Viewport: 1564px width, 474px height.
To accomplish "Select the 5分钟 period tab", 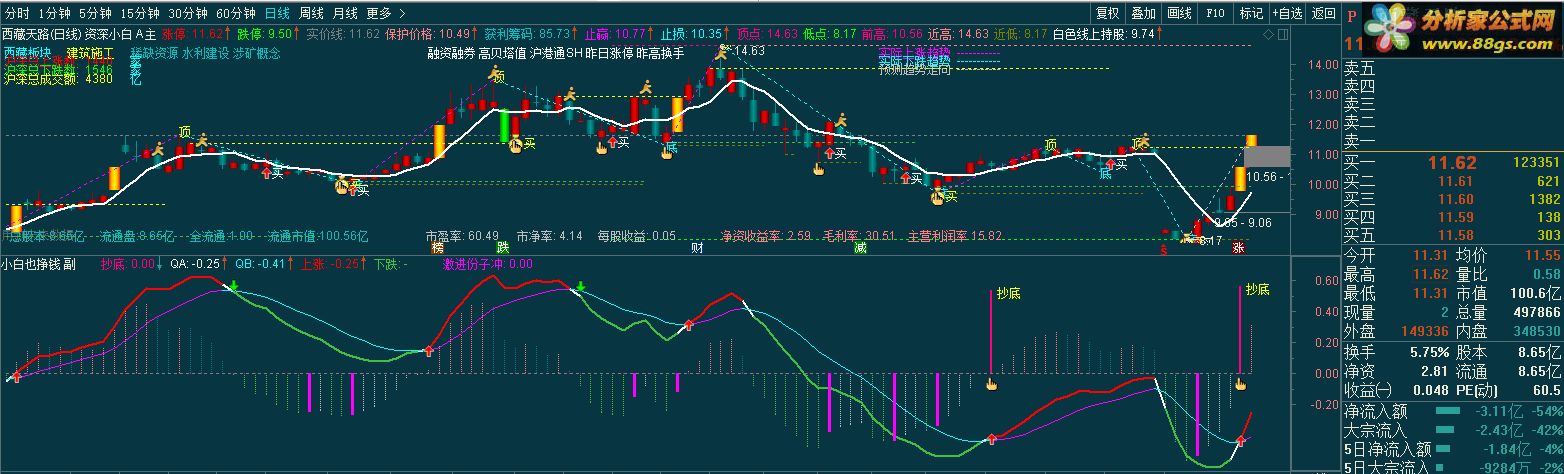I will point(95,14).
